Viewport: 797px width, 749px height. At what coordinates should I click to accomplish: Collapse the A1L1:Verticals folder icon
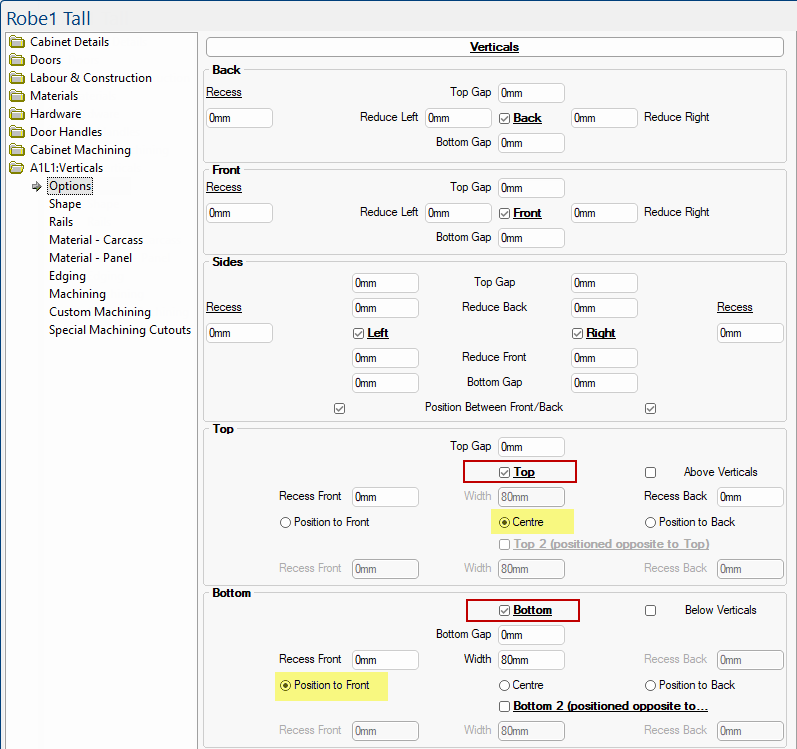tap(17, 168)
